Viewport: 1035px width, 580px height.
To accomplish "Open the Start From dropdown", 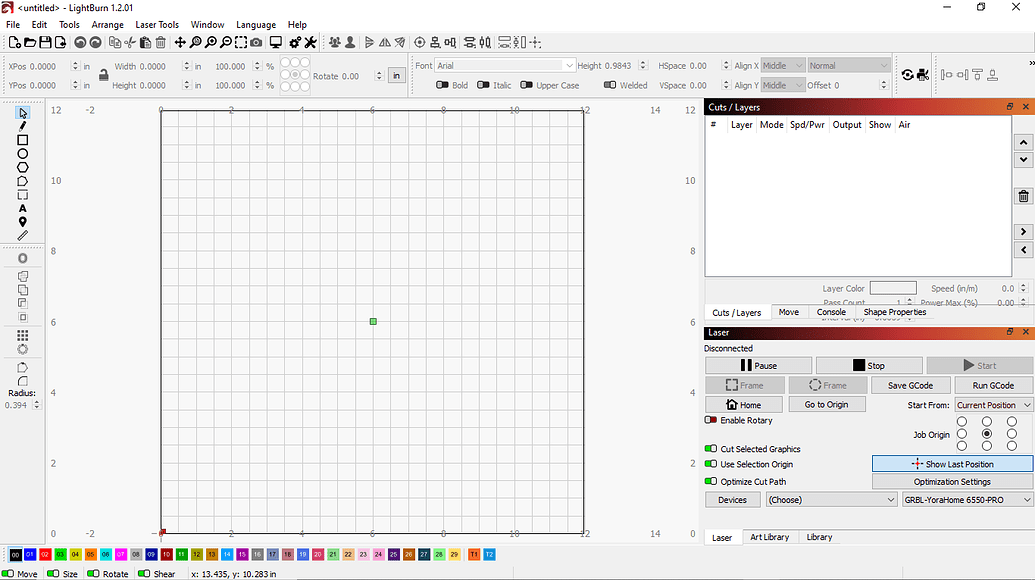I will tap(993, 404).
